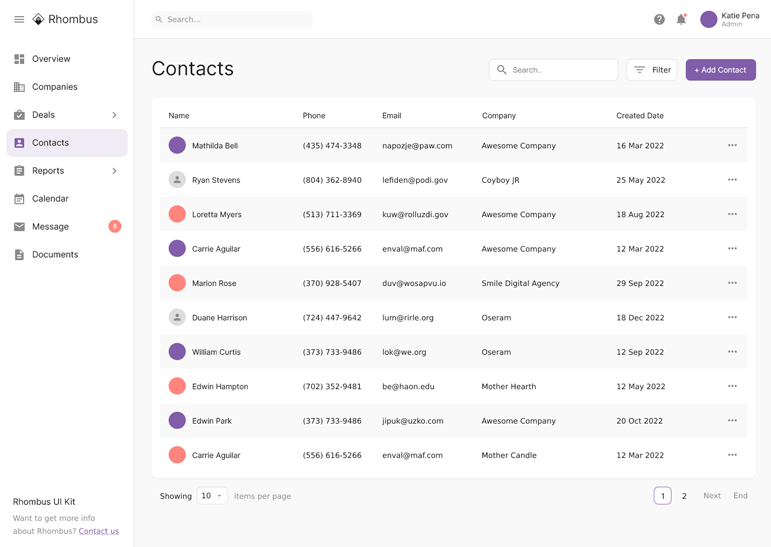Screen dimensions: 771x547
Task: Open Message in the sidebar
Action: click(50, 227)
